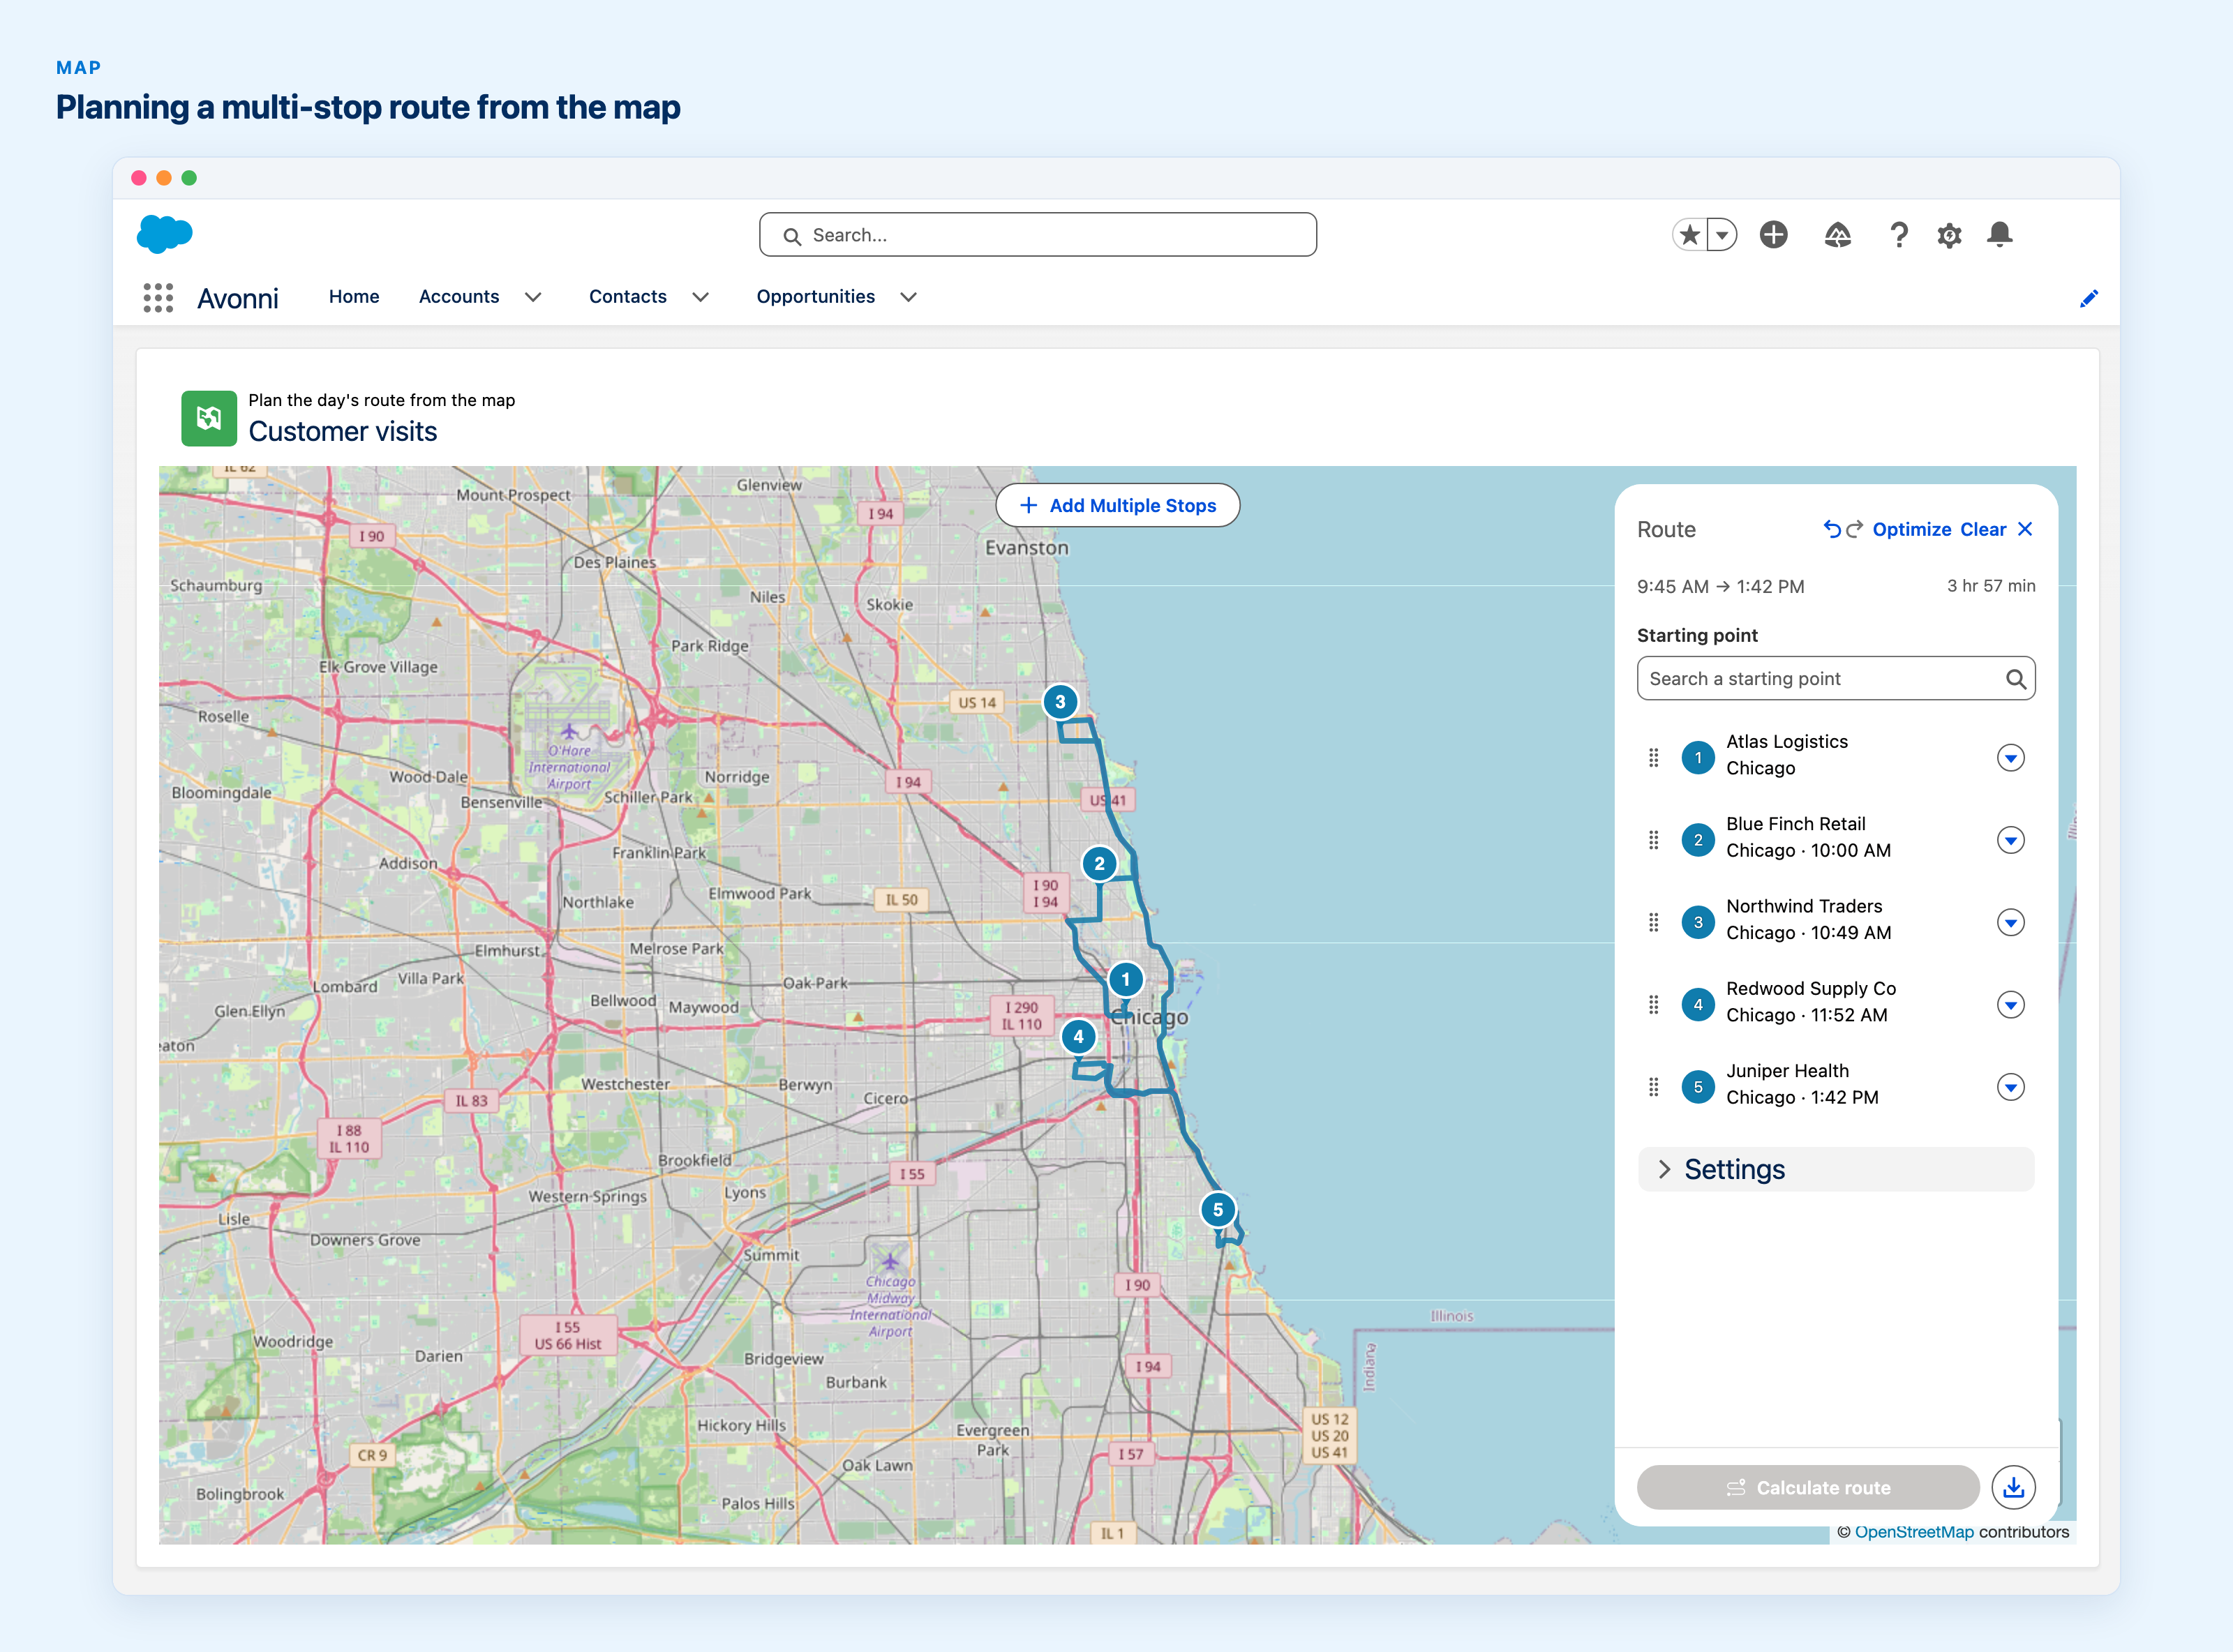This screenshot has width=2233, height=1652.
Task: Click the edit page pencil icon
Action: [2089, 298]
